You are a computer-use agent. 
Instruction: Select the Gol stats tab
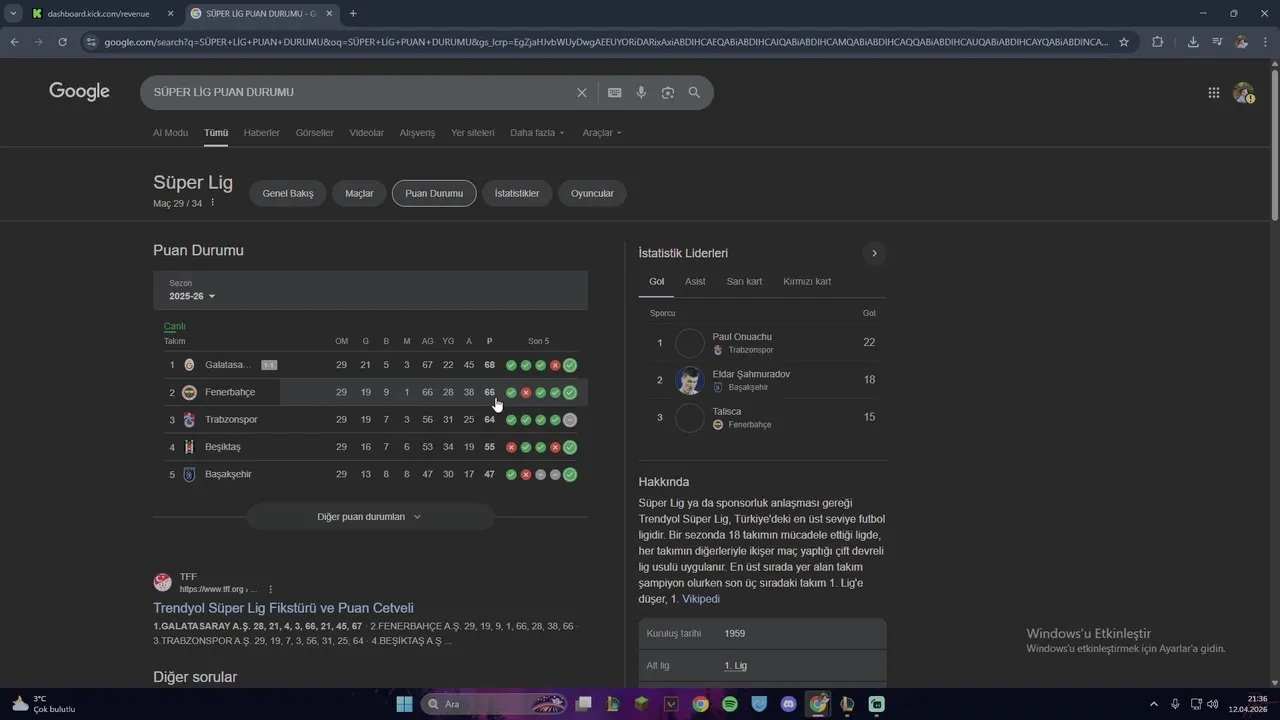656,282
